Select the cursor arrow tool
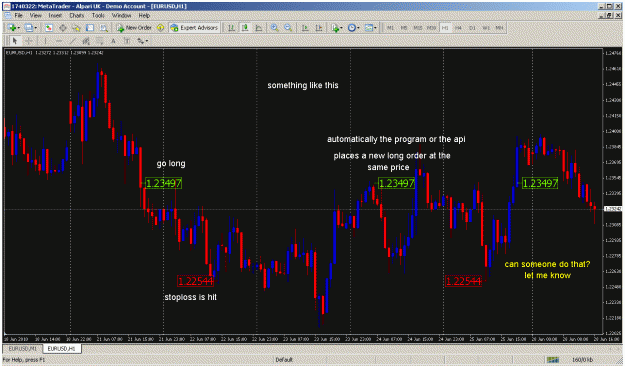Screen dimensions: 625x366 (x=15, y=41)
